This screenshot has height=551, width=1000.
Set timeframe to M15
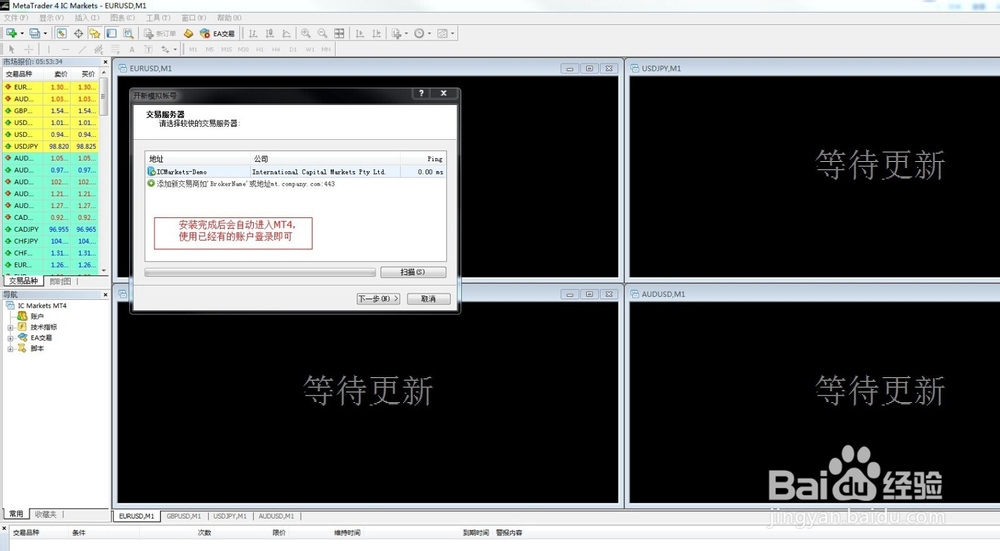226,49
